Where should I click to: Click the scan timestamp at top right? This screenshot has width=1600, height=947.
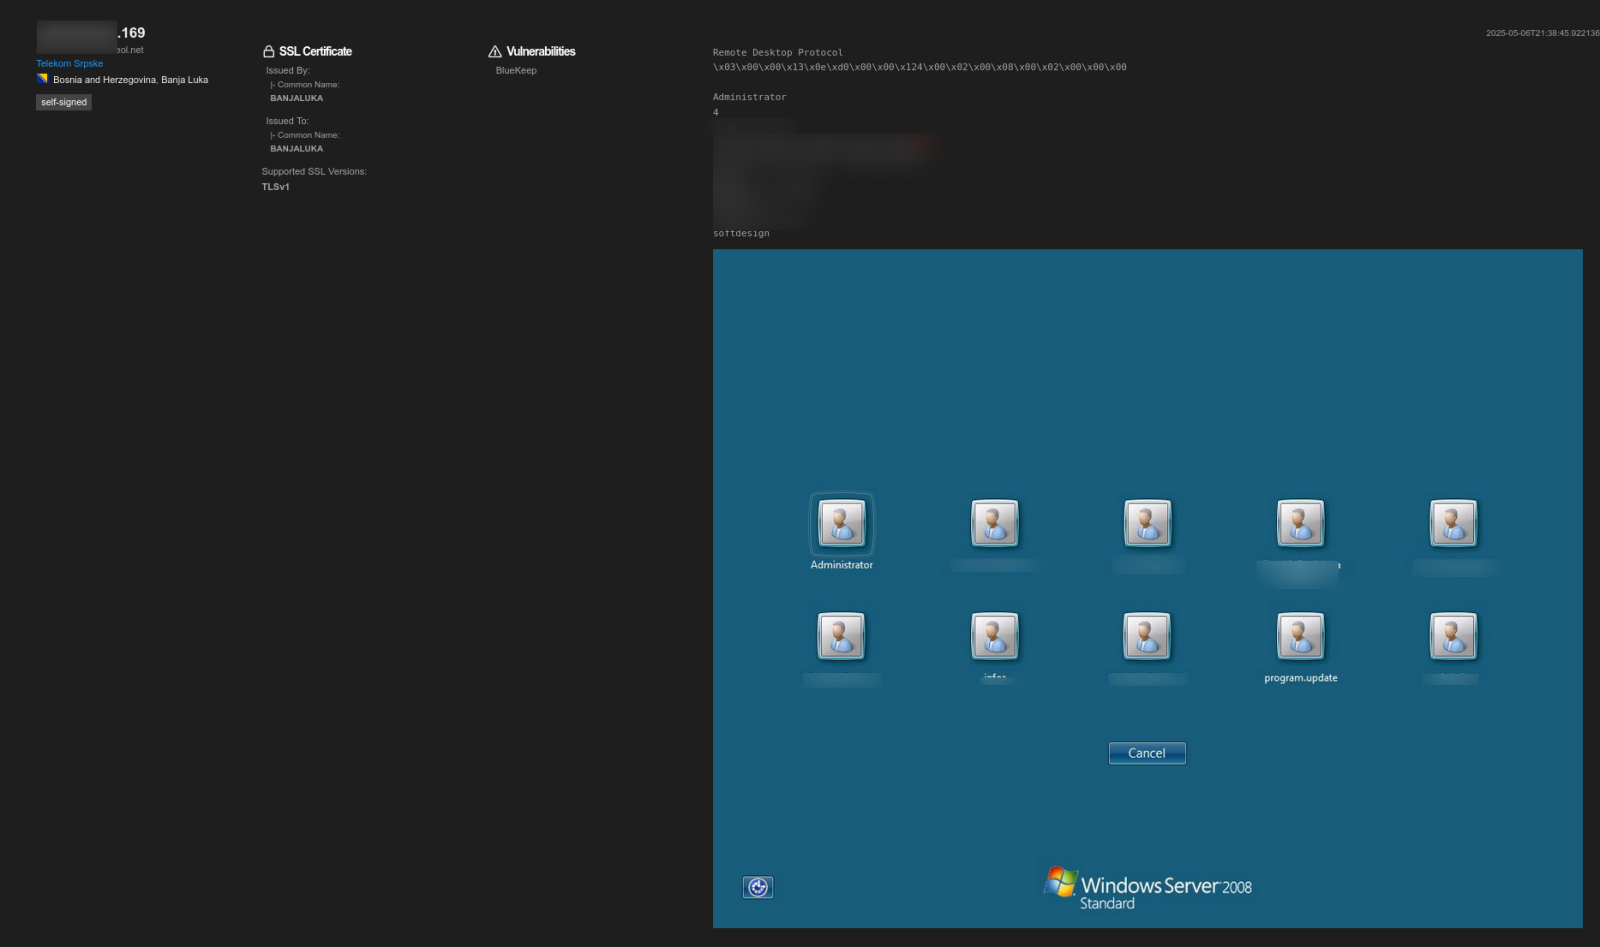(1540, 33)
